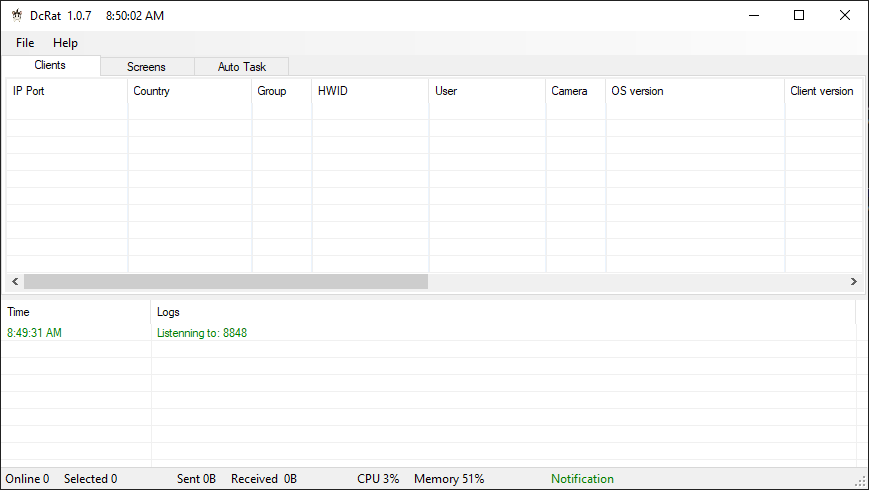The image size is (869, 490).
Task: Click the green Notification label in status bar
Action: (x=582, y=479)
